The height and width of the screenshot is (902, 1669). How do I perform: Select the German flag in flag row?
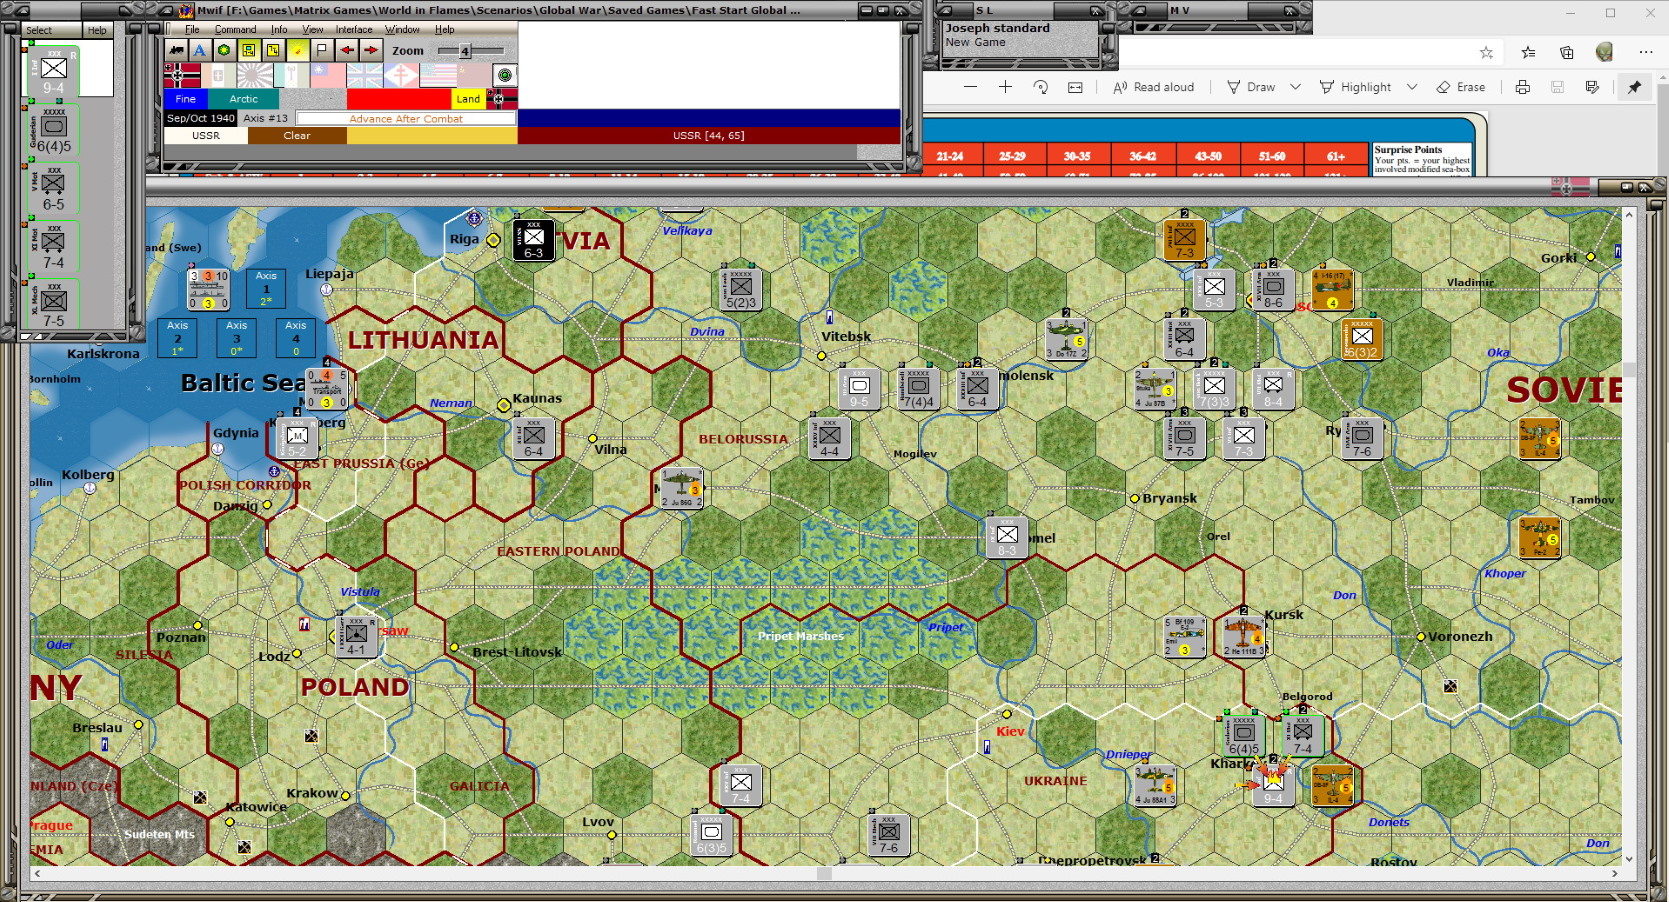[182, 76]
